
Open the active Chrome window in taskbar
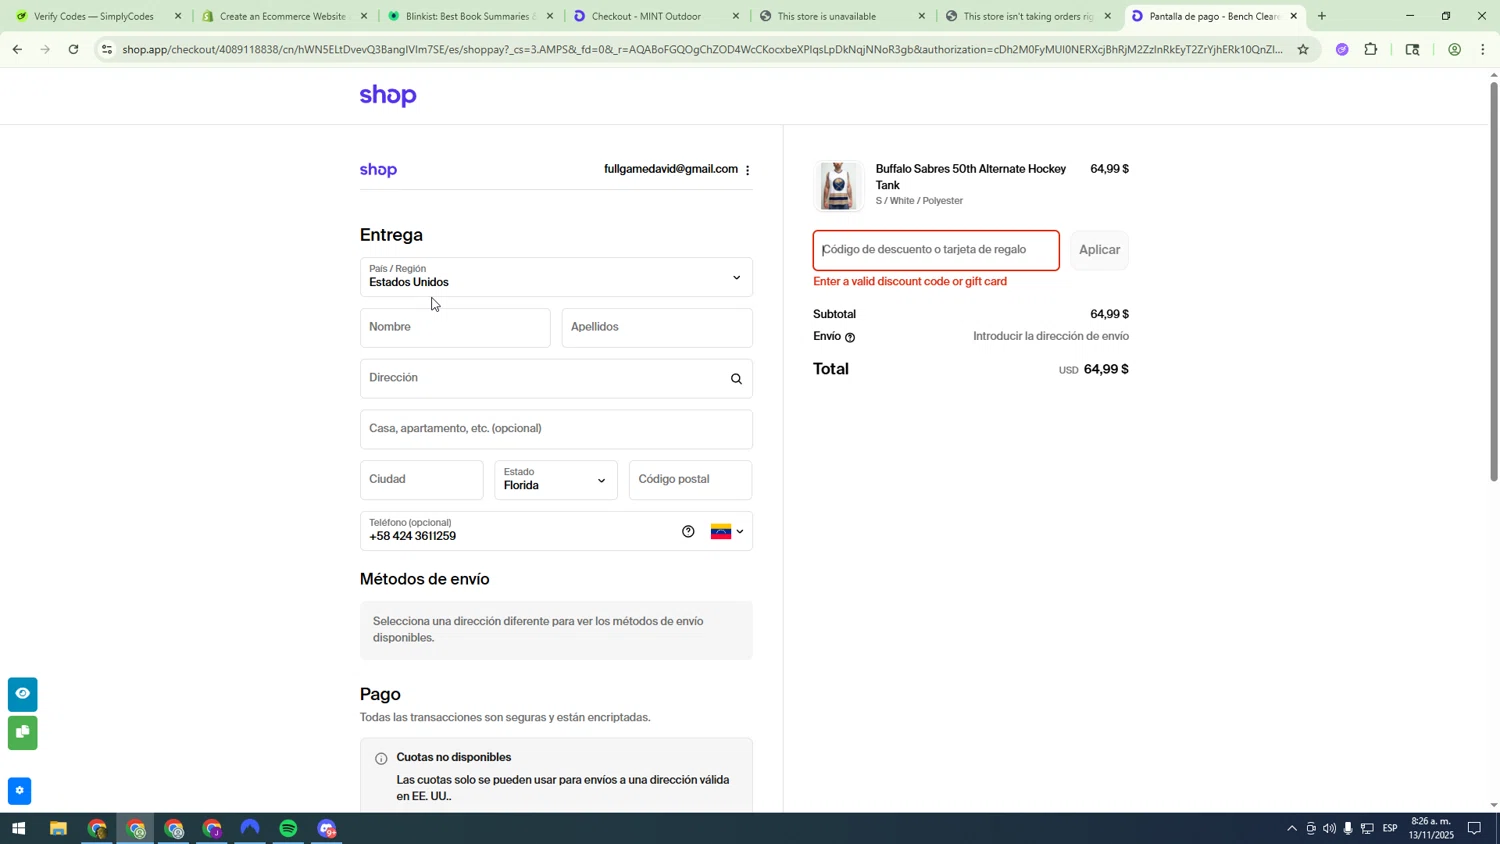click(136, 829)
